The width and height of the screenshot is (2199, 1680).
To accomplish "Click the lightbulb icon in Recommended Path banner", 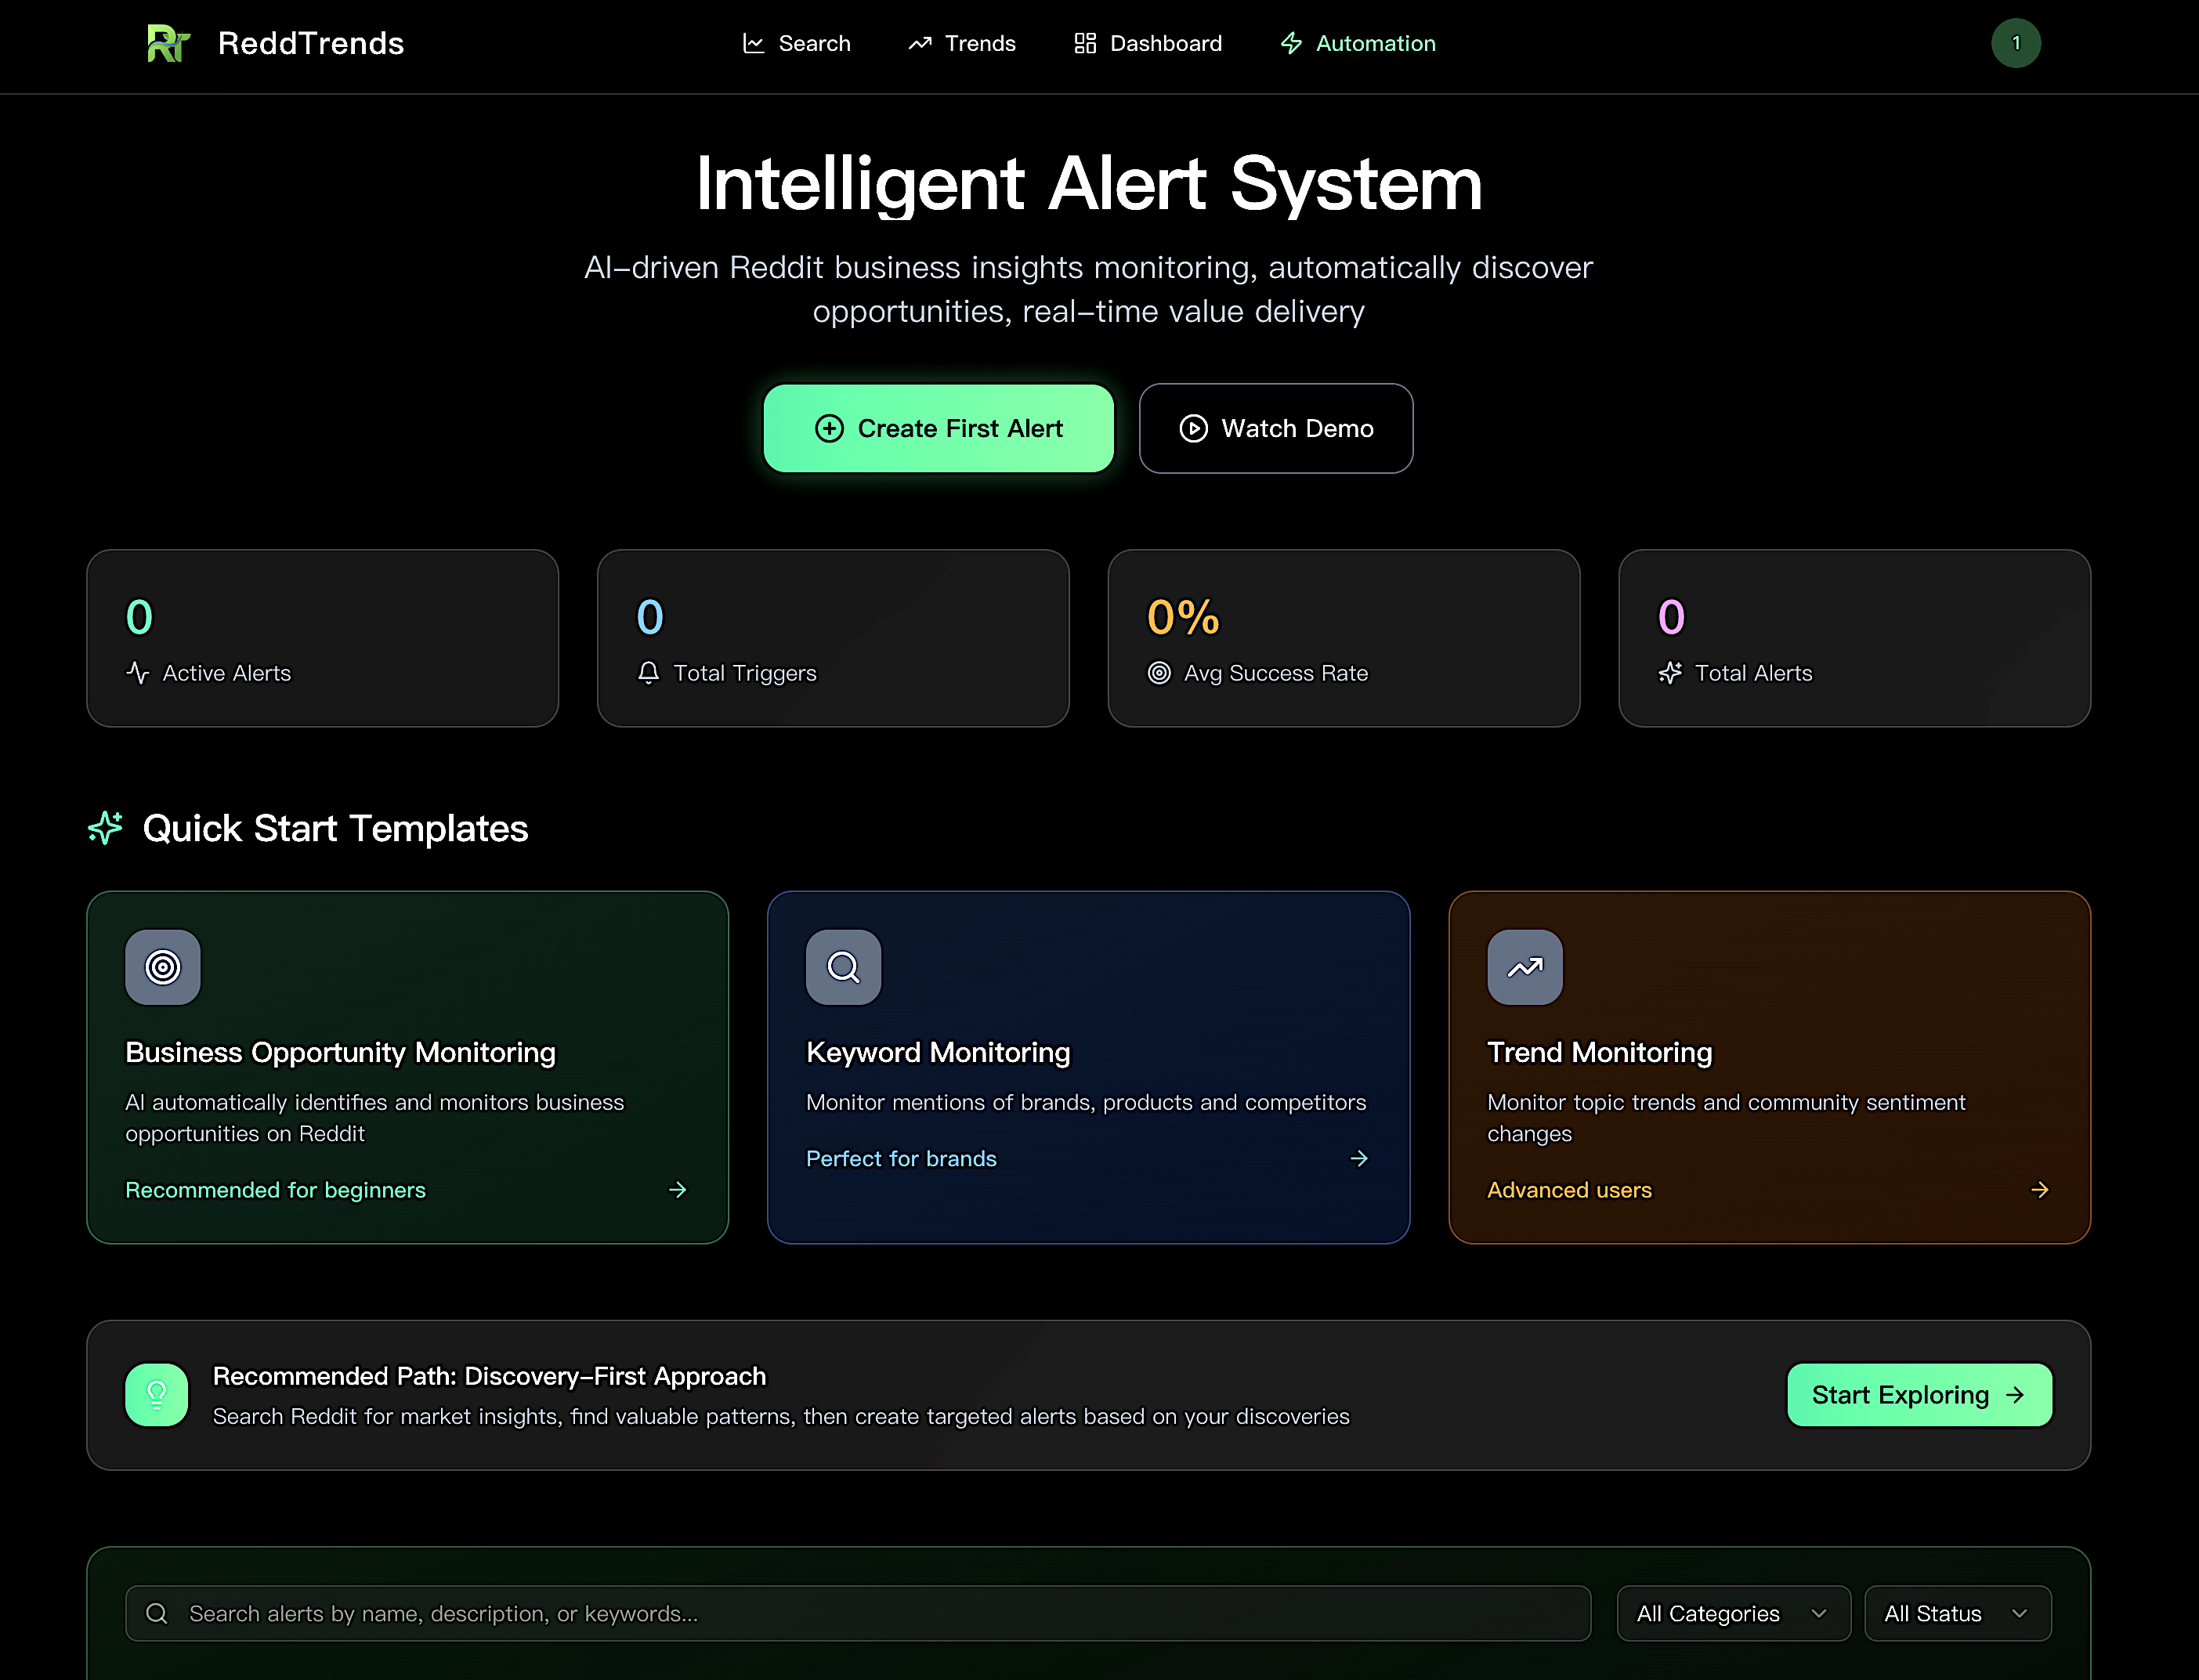I will click(157, 1394).
